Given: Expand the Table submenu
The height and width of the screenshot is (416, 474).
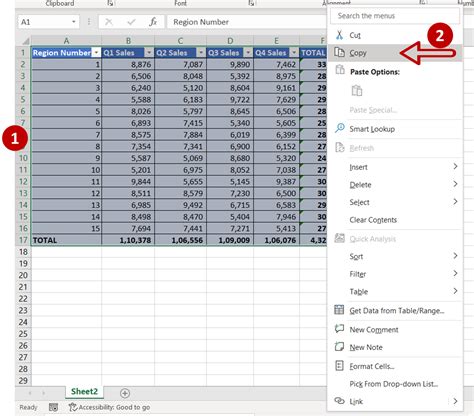Looking at the screenshot, I should (x=455, y=291).
